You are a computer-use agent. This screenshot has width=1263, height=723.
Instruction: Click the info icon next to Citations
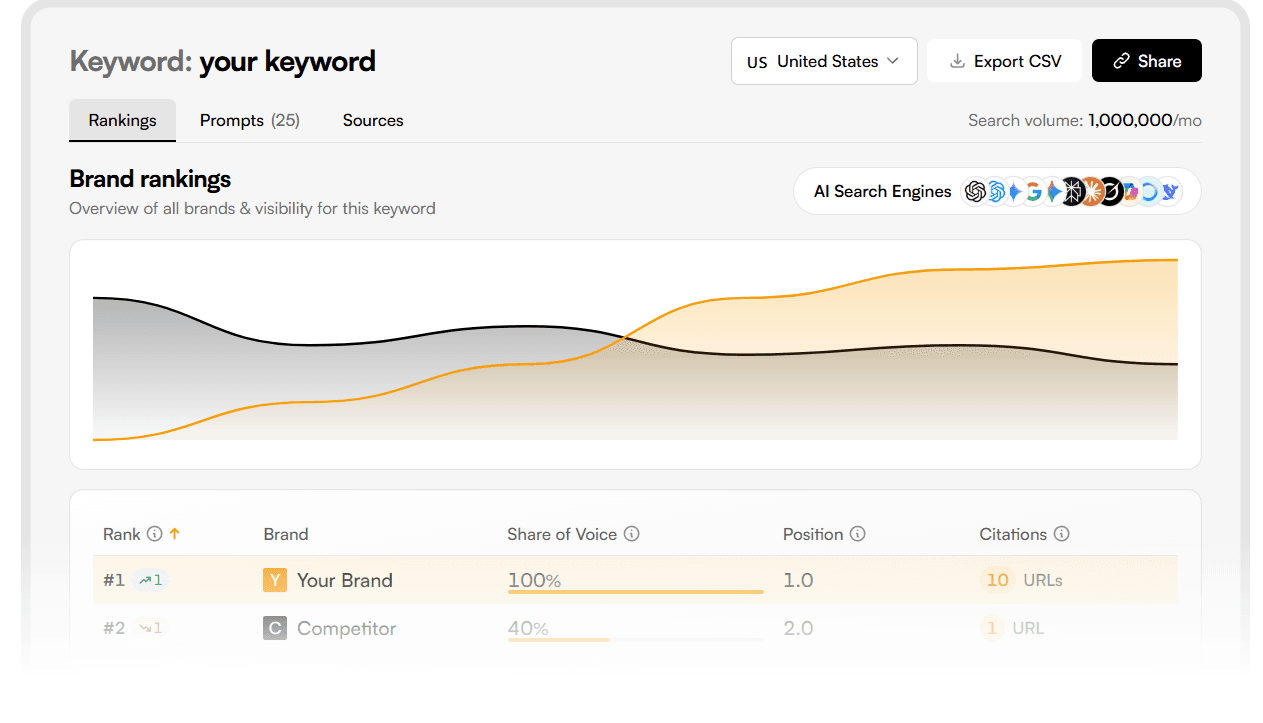coord(1061,534)
